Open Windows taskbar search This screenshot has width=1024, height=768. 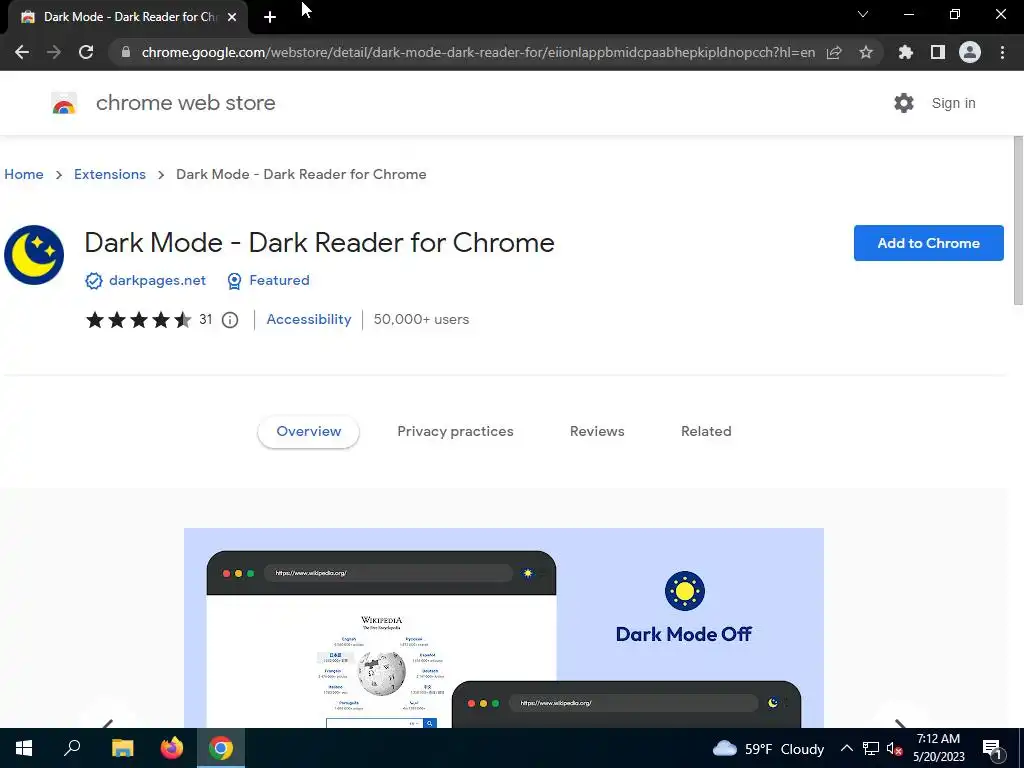72,748
